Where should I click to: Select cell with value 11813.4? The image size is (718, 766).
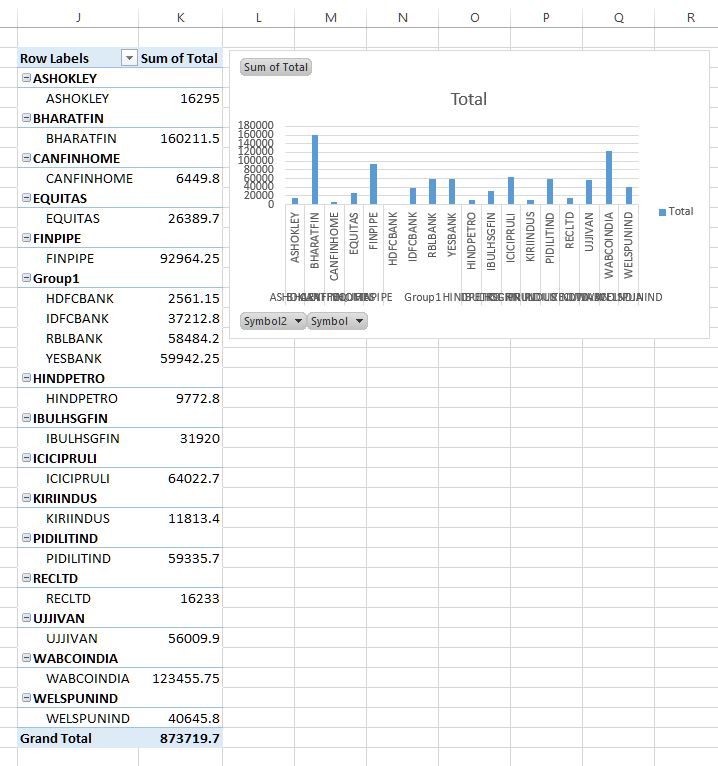pyautogui.click(x=180, y=519)
